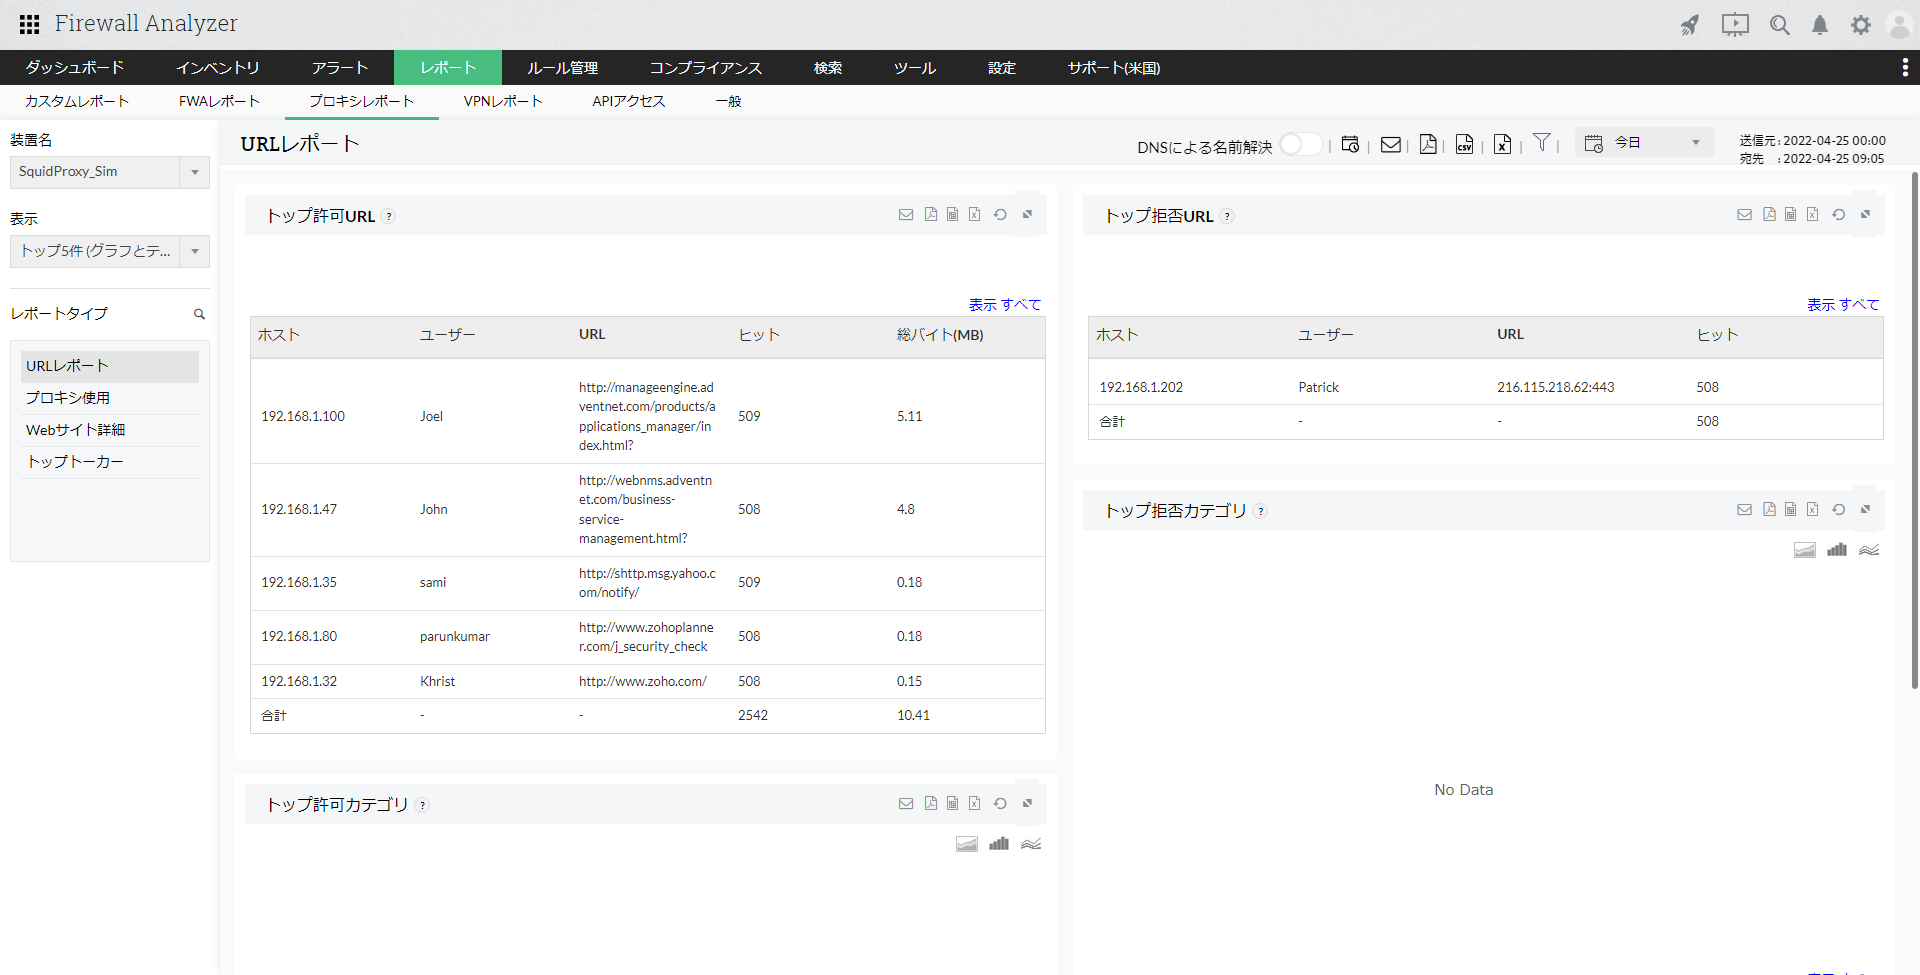This screenshot has height=975, width=1920.
Task: Select the VPNレポート sub-tab
Action: [x=502, y=101]
